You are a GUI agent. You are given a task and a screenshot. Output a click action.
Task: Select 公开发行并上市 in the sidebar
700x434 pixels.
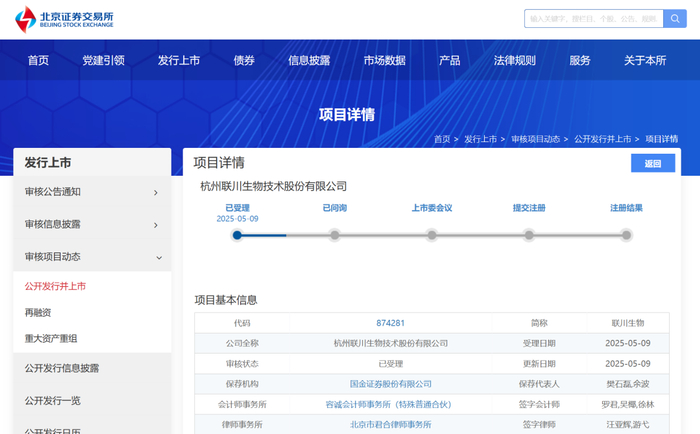(56, 286)
